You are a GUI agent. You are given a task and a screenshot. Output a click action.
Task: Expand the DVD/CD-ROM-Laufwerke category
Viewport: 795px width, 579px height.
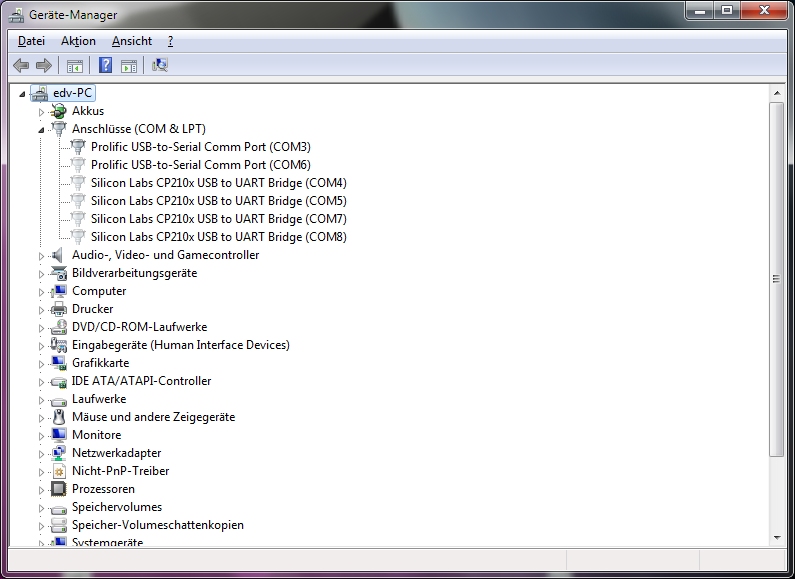[41, 328]
